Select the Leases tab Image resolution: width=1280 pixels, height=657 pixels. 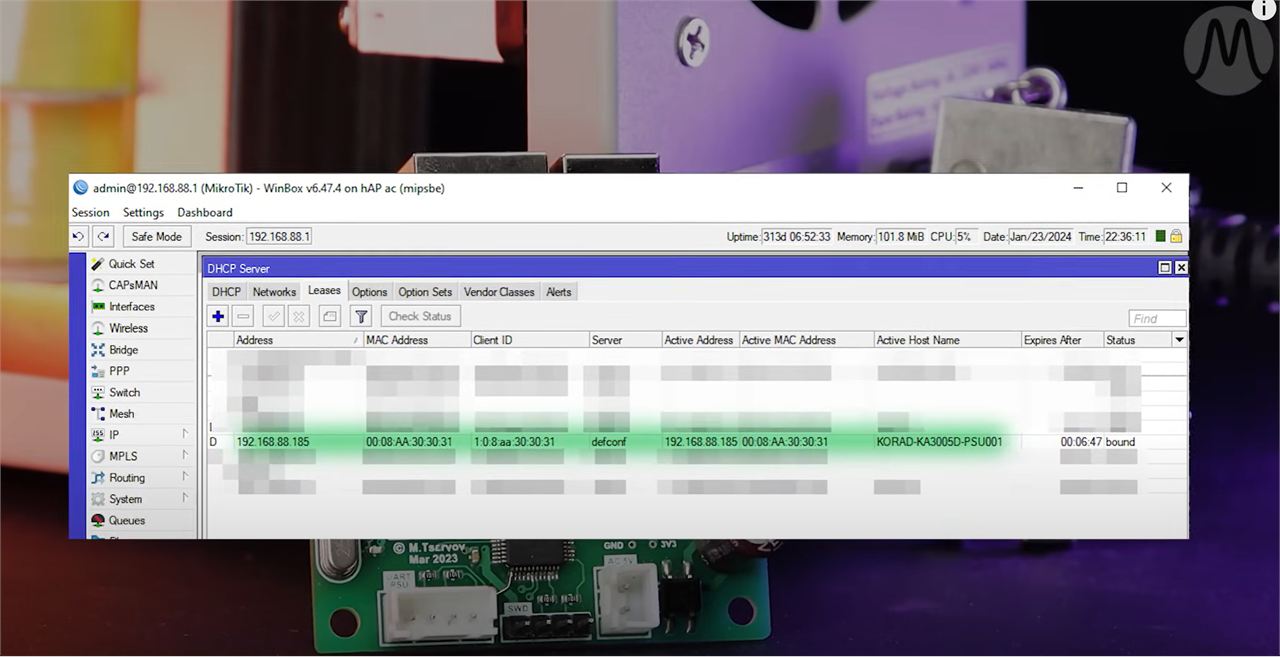click(x=324, y=291)
